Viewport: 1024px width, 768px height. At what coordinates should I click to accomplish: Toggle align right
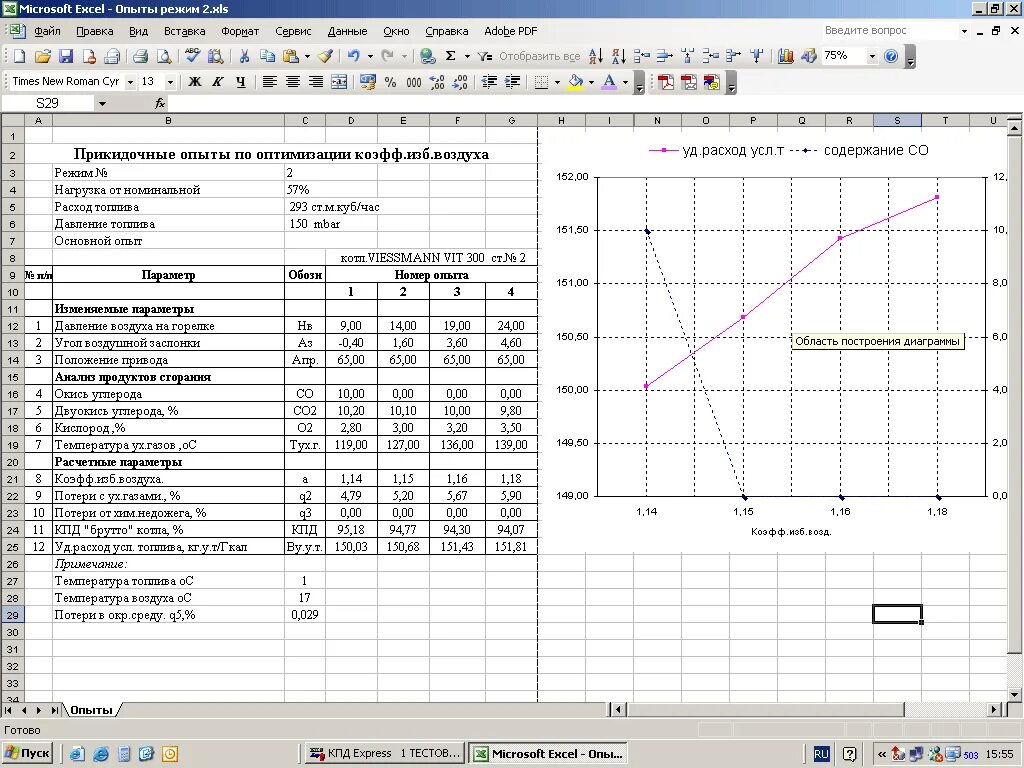coord(316,82)
